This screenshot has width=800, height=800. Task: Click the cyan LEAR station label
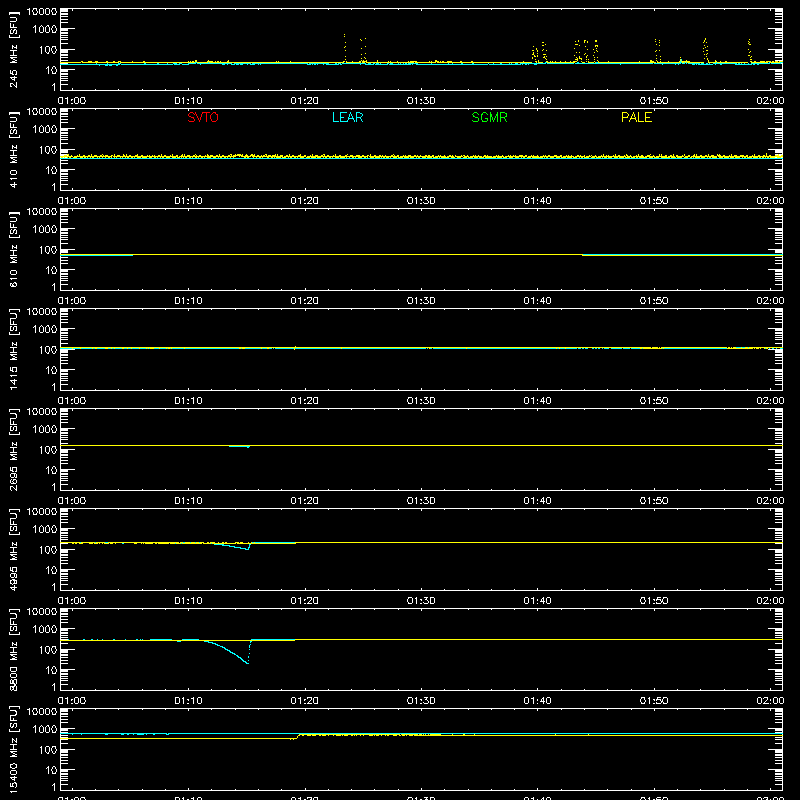(x=347, y=117)
